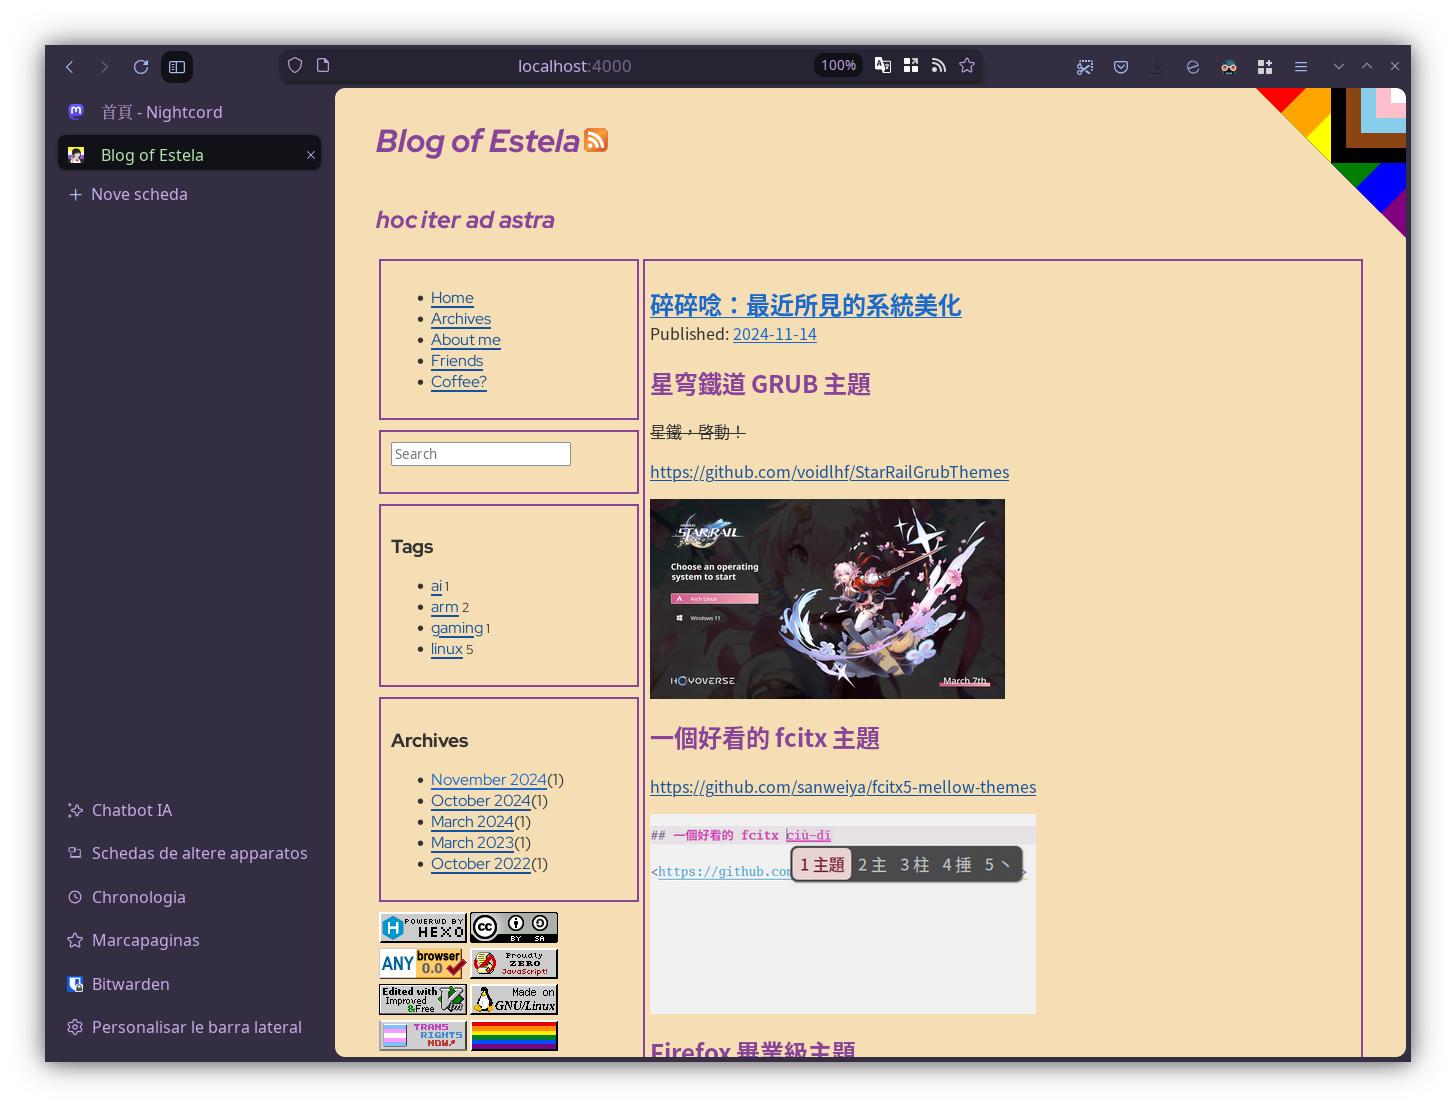1456x1107 pixels.
Task: Save the page to Pocket
Action: tap(1120, 66)
